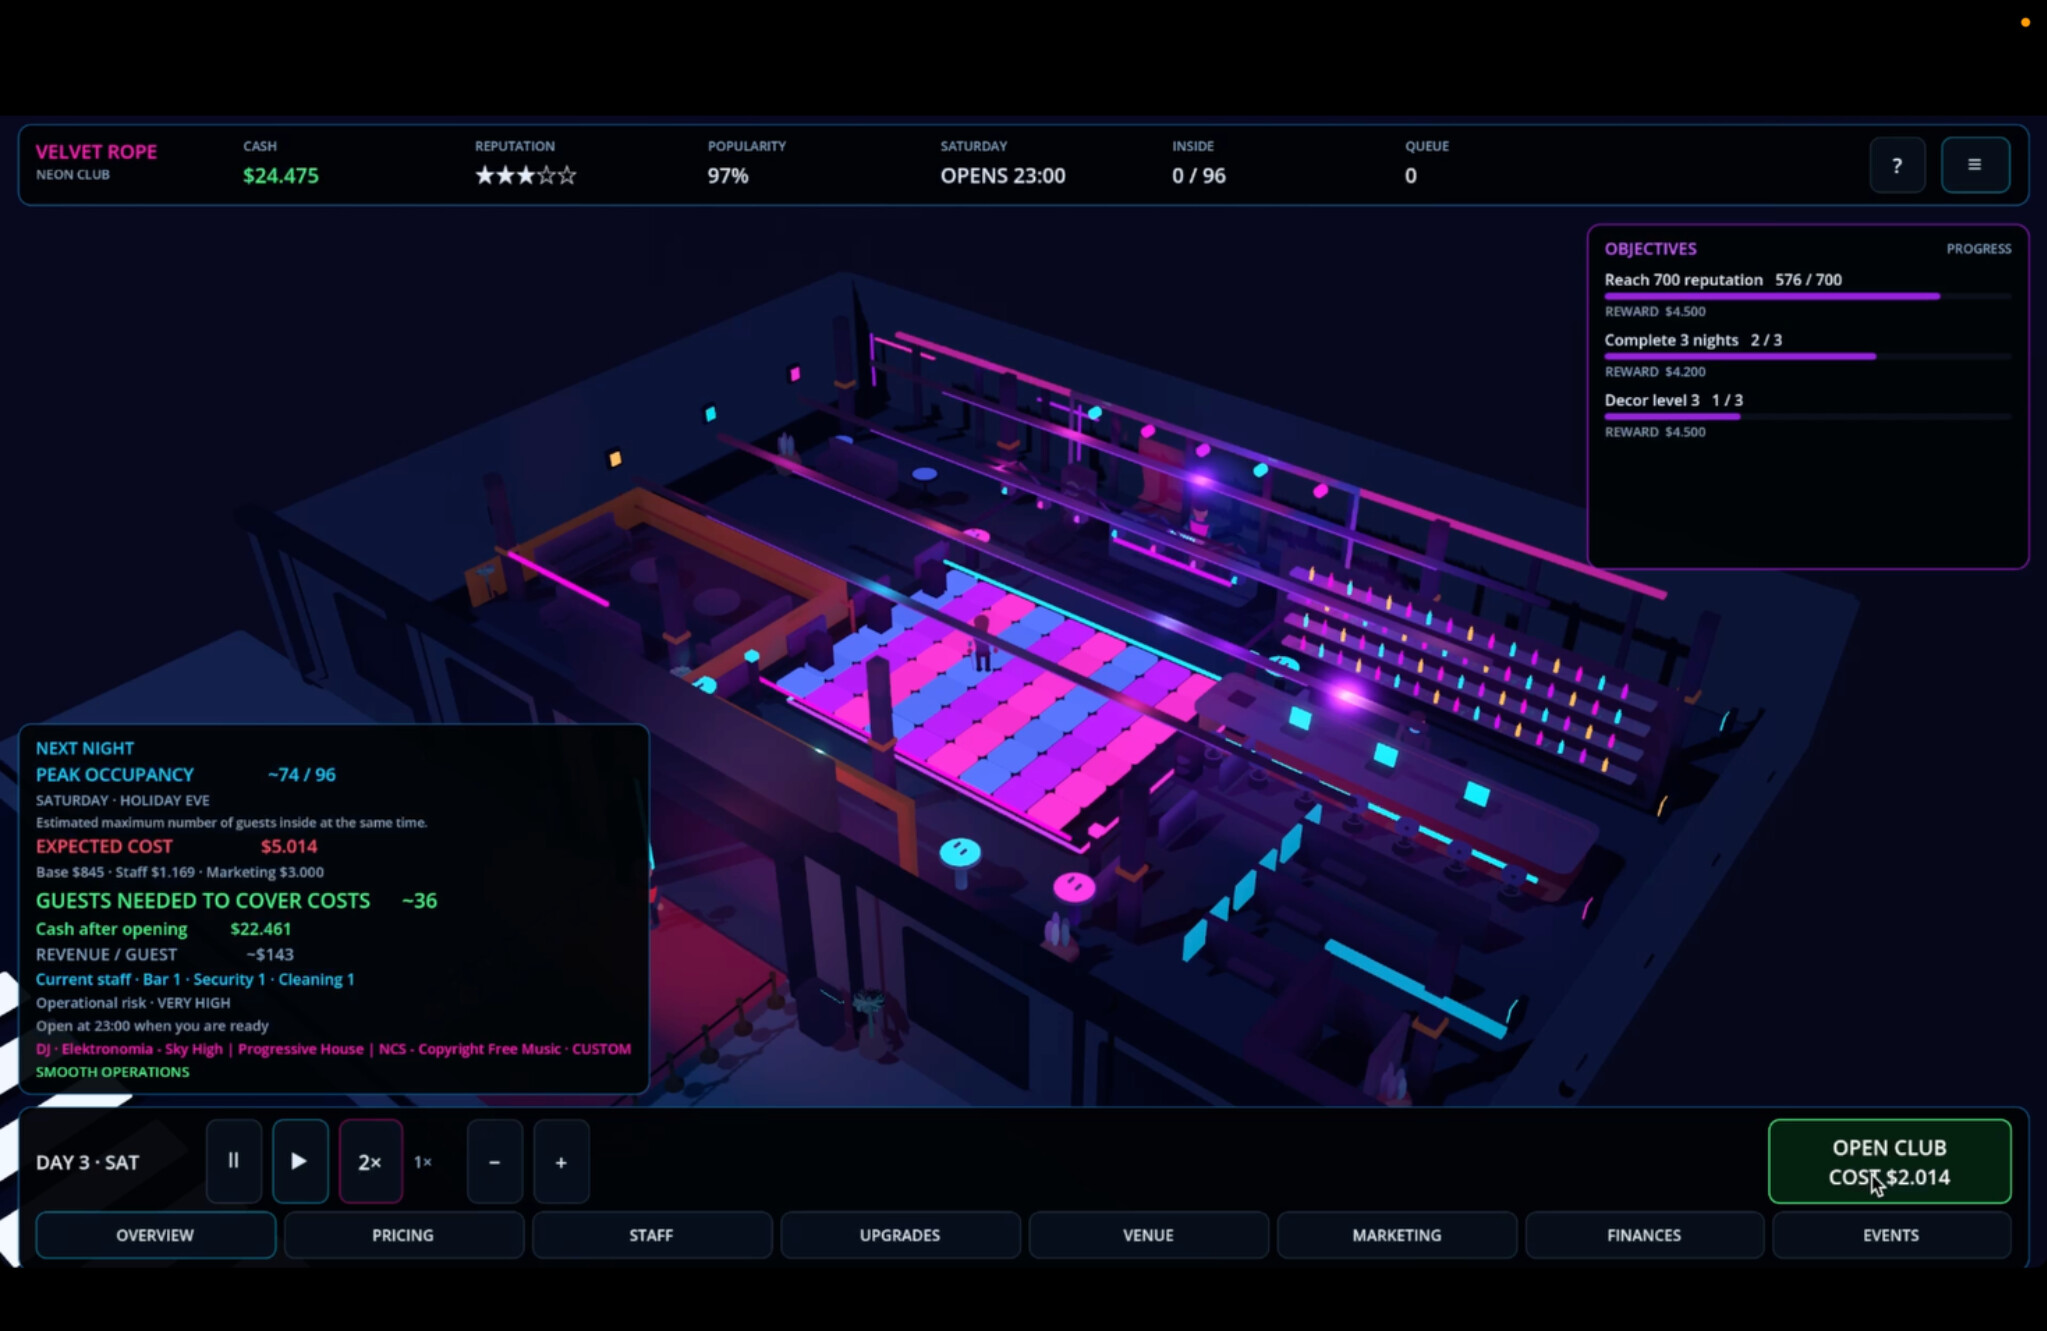This screenshot has width=2047, height=1331.
Task: Resume game with the play button
Action: (300, 1161)
